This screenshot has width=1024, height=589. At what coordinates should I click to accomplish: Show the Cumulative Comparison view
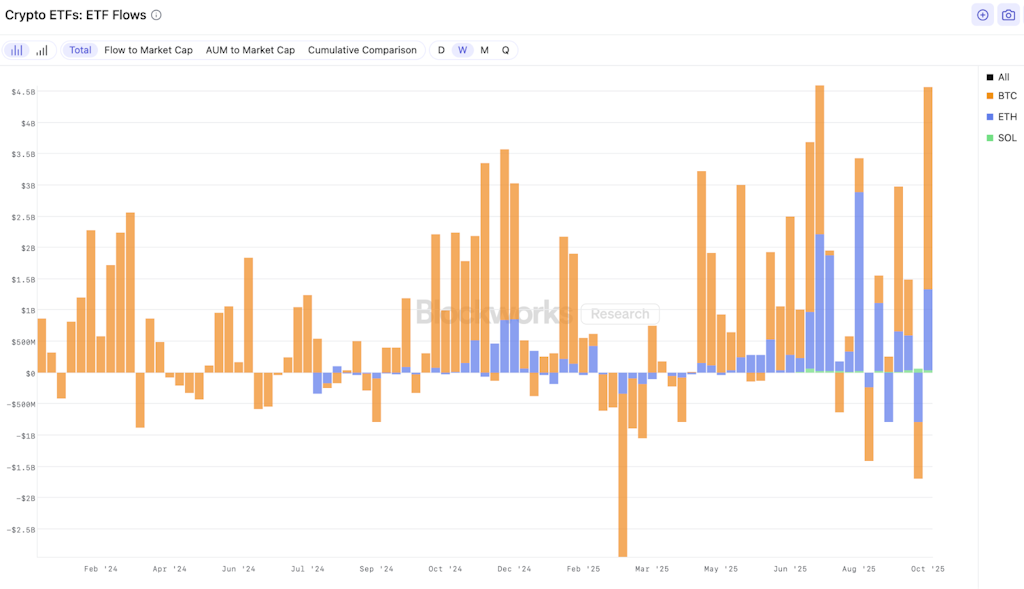(x=362, y=50)
